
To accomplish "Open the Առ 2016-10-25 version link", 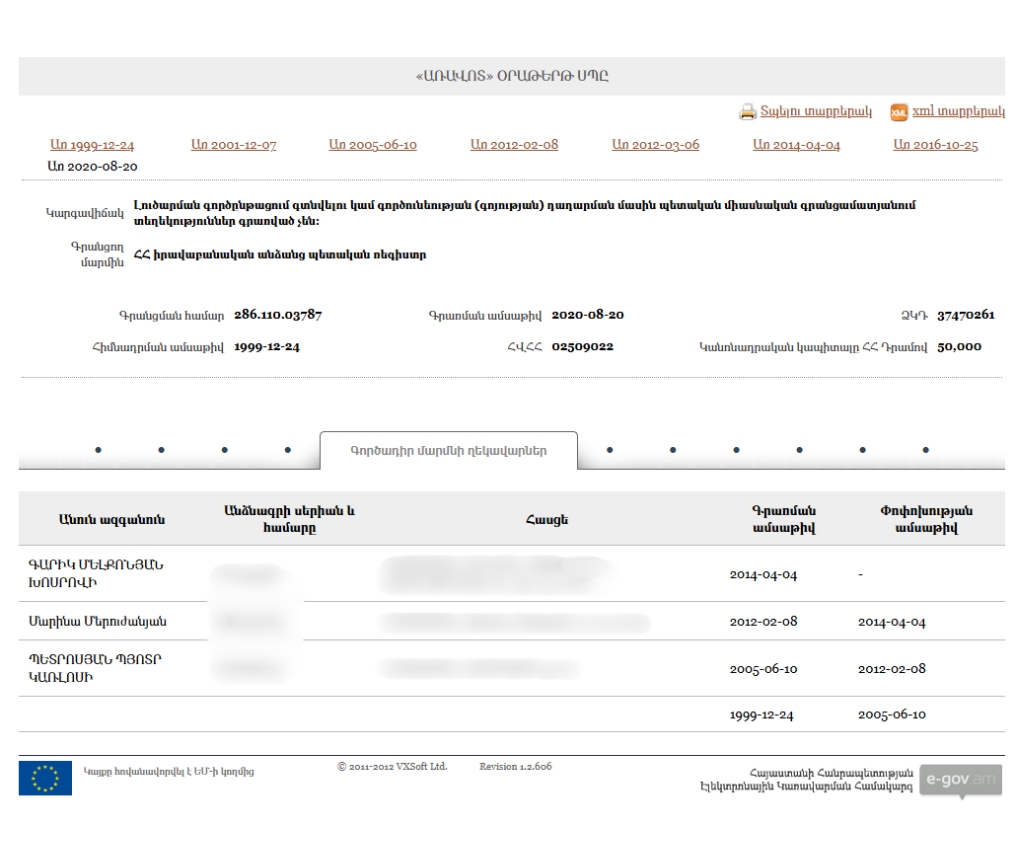I will (935, 145).
